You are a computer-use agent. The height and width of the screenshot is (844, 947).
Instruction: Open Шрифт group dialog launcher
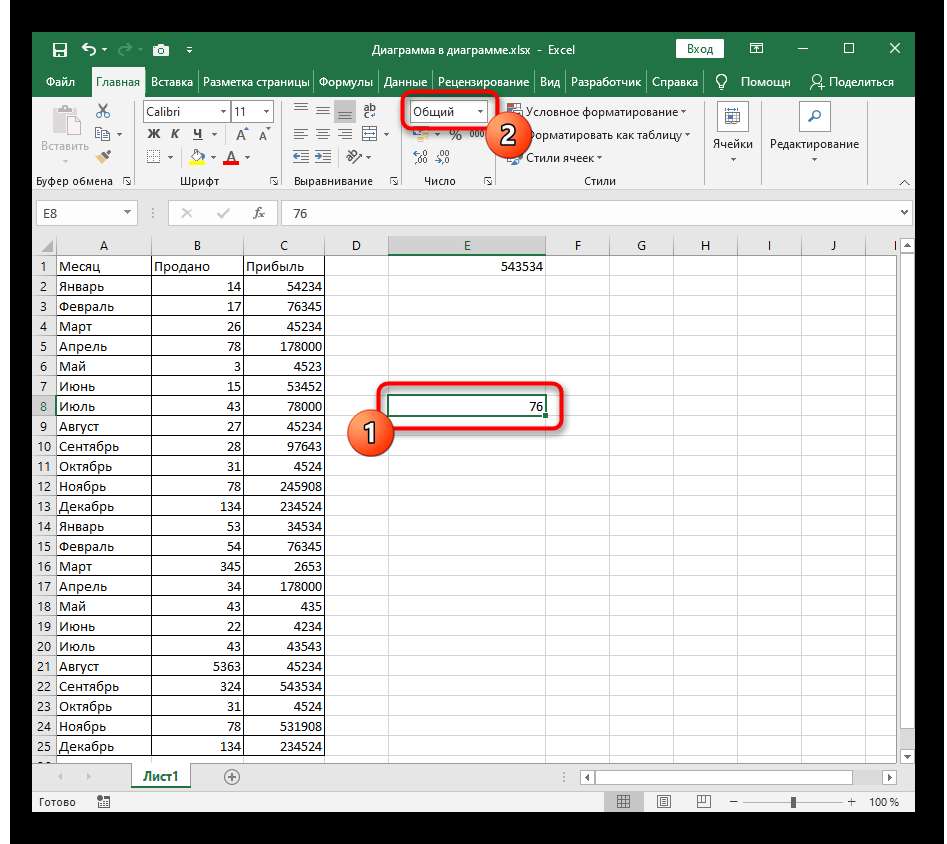(x=274, y=181)
